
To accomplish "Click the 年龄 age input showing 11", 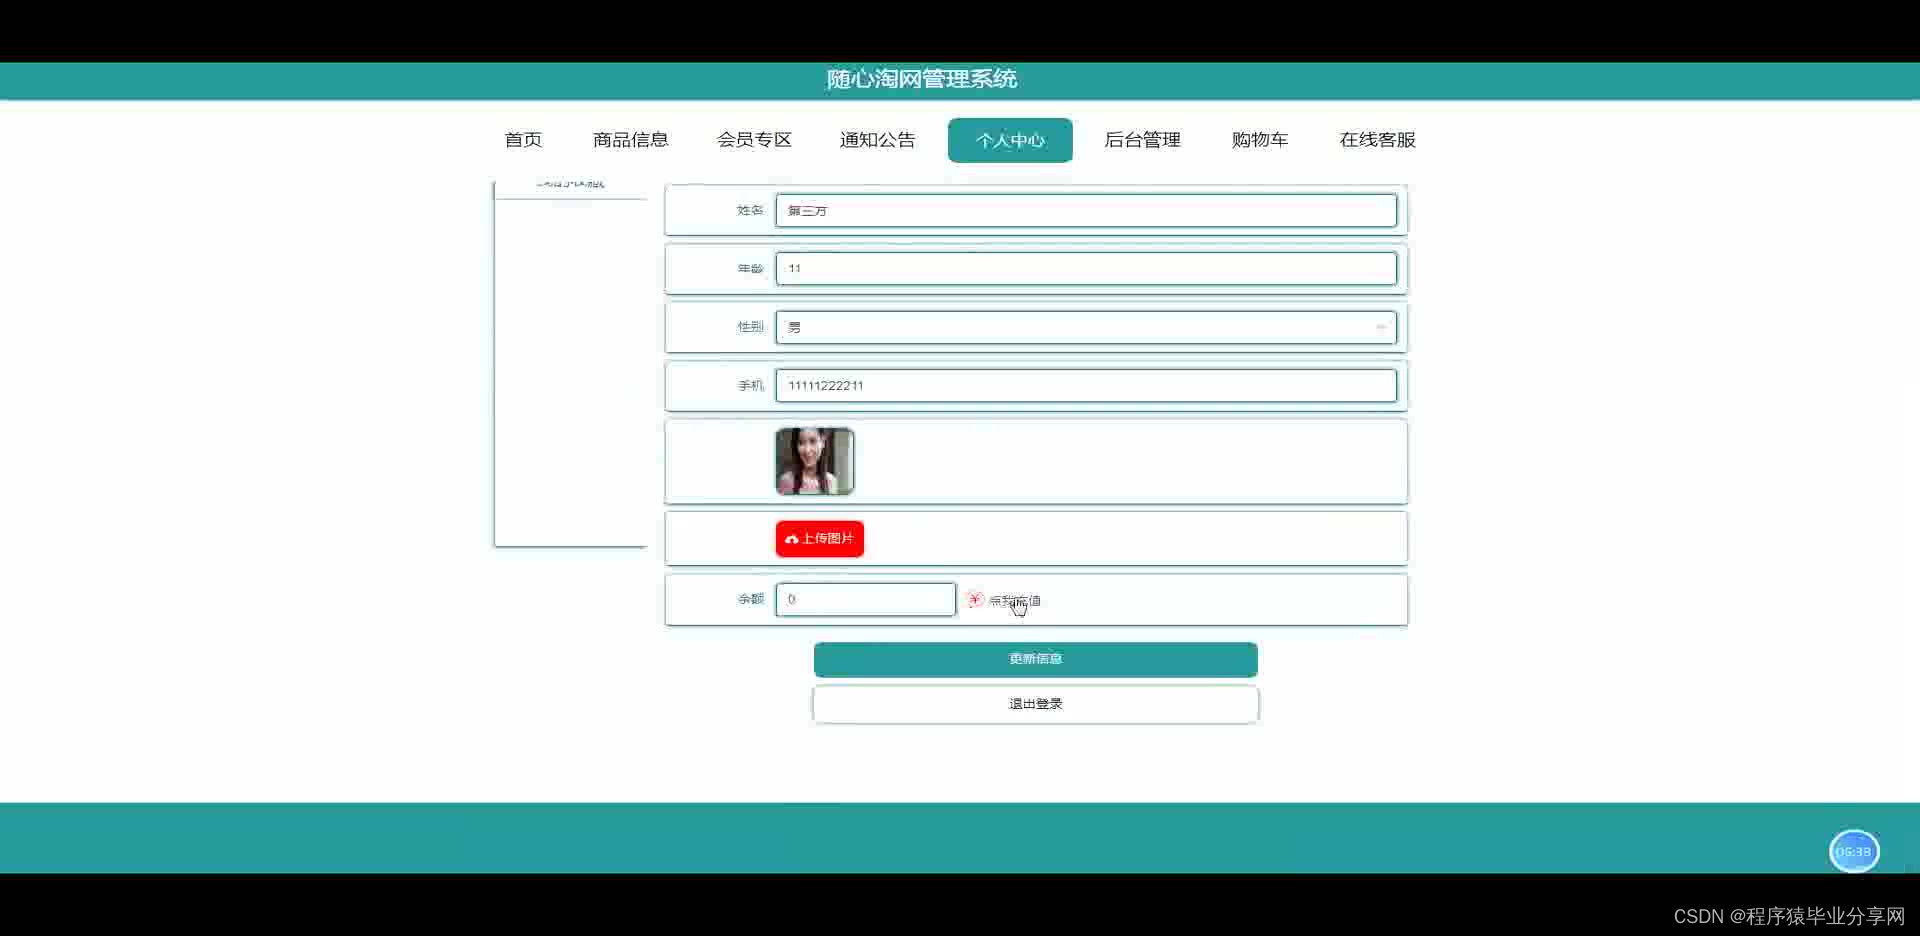I will 1086,269.
